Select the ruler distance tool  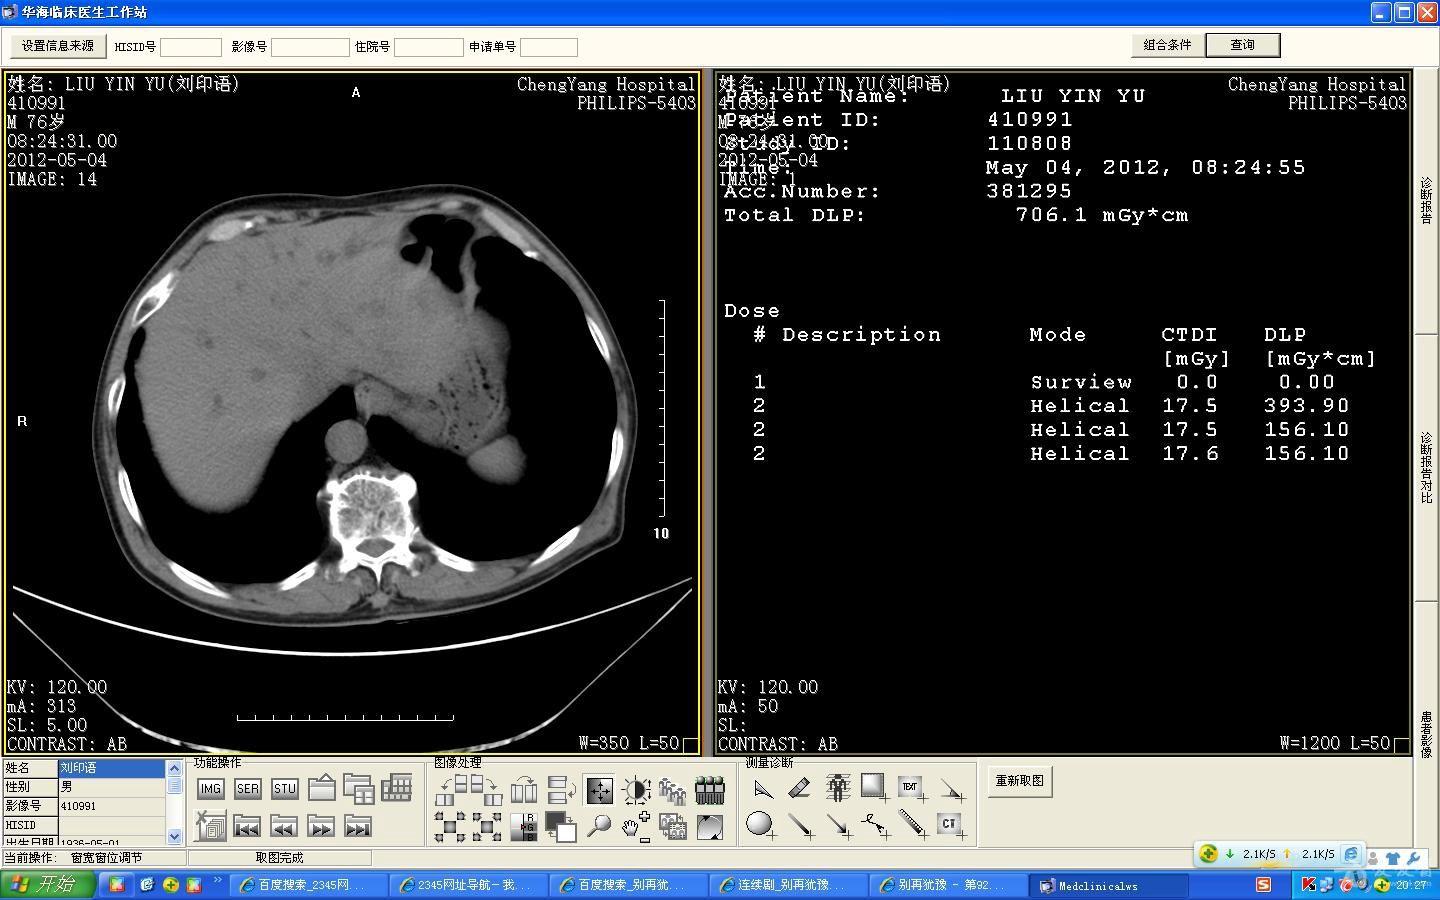pyautogui.click(x=912, y=825)
